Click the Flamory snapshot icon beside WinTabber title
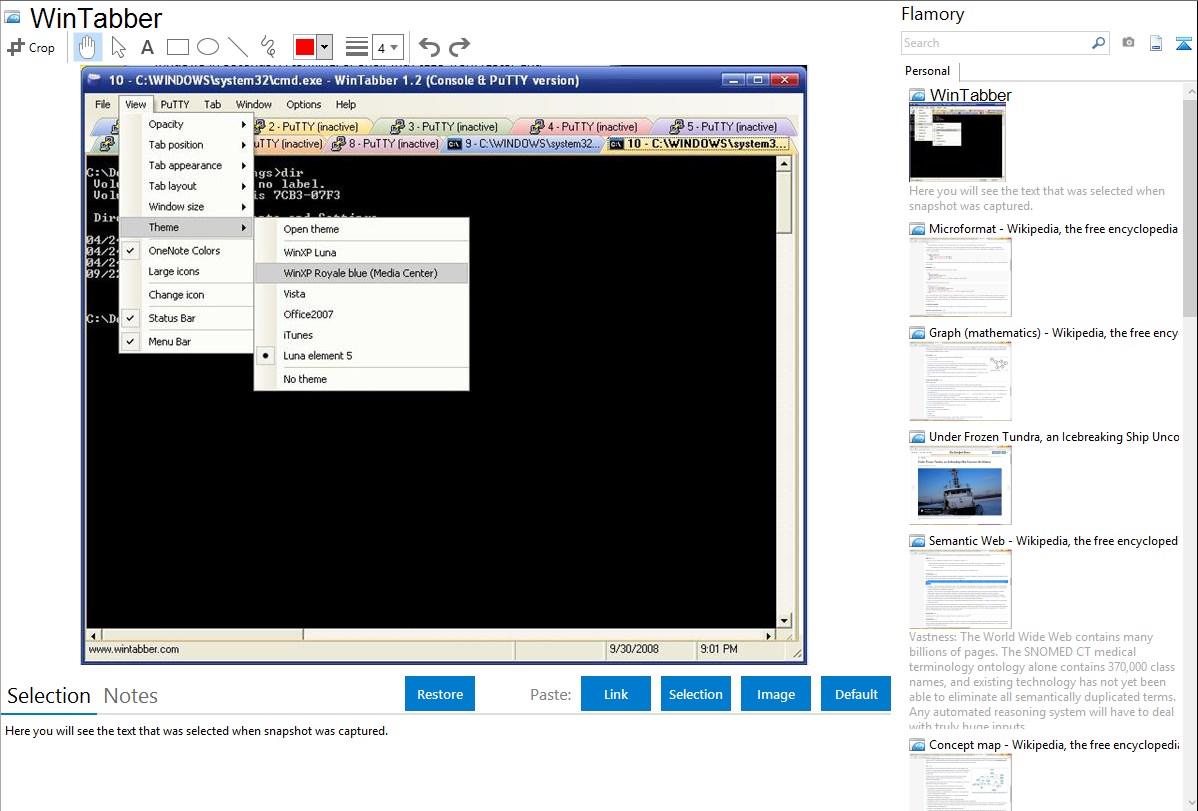The width and height of the screenshot is (1198, 811). point(12,17)
